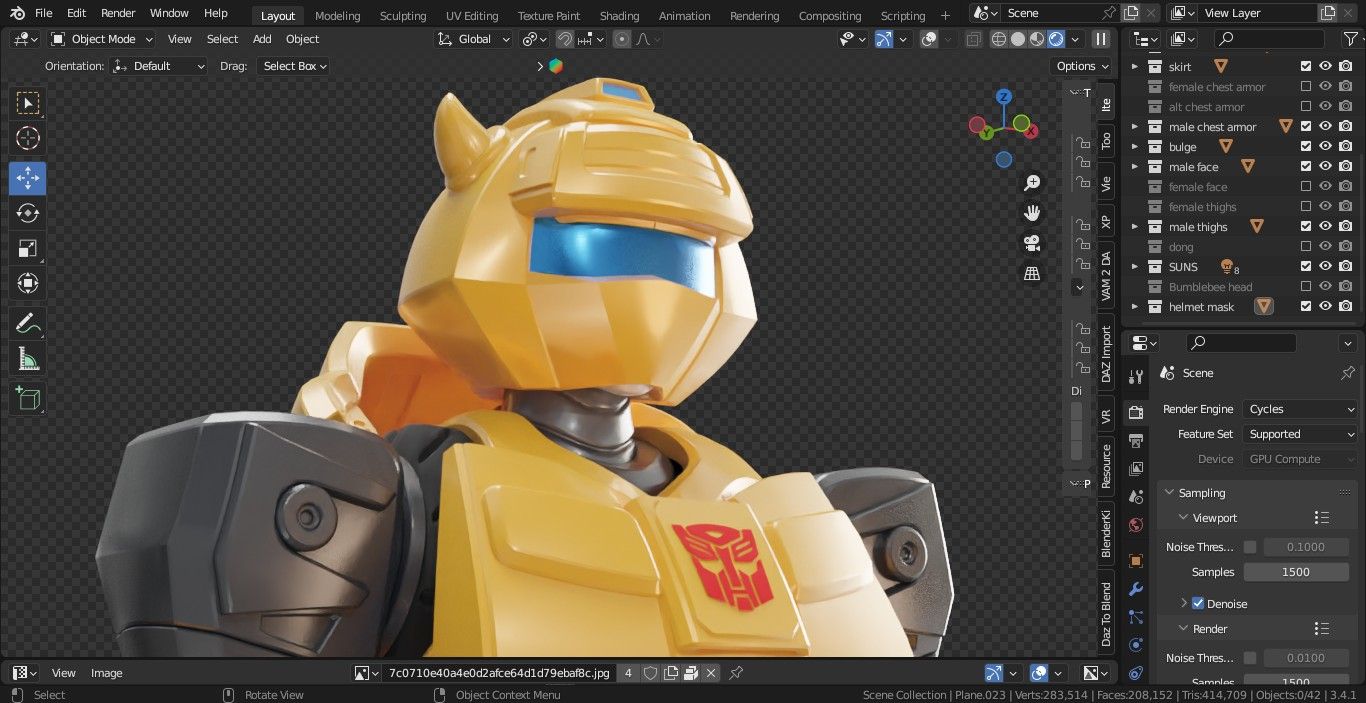Open Drag Select Box dropdown
The height and width of the screenshot is (703, 1366).
[294, 66]
